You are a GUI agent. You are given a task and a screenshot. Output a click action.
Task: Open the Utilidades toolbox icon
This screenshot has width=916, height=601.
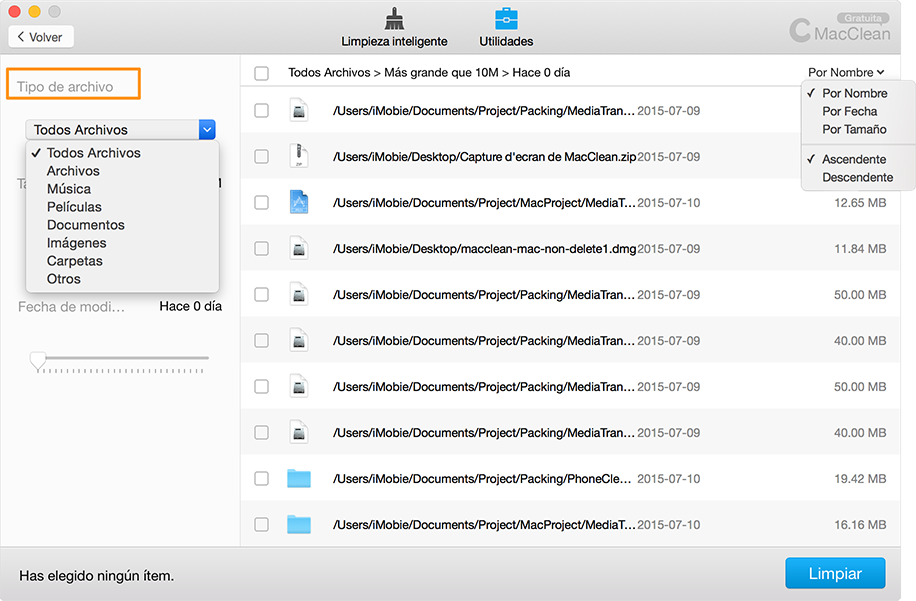coord(506,19)
